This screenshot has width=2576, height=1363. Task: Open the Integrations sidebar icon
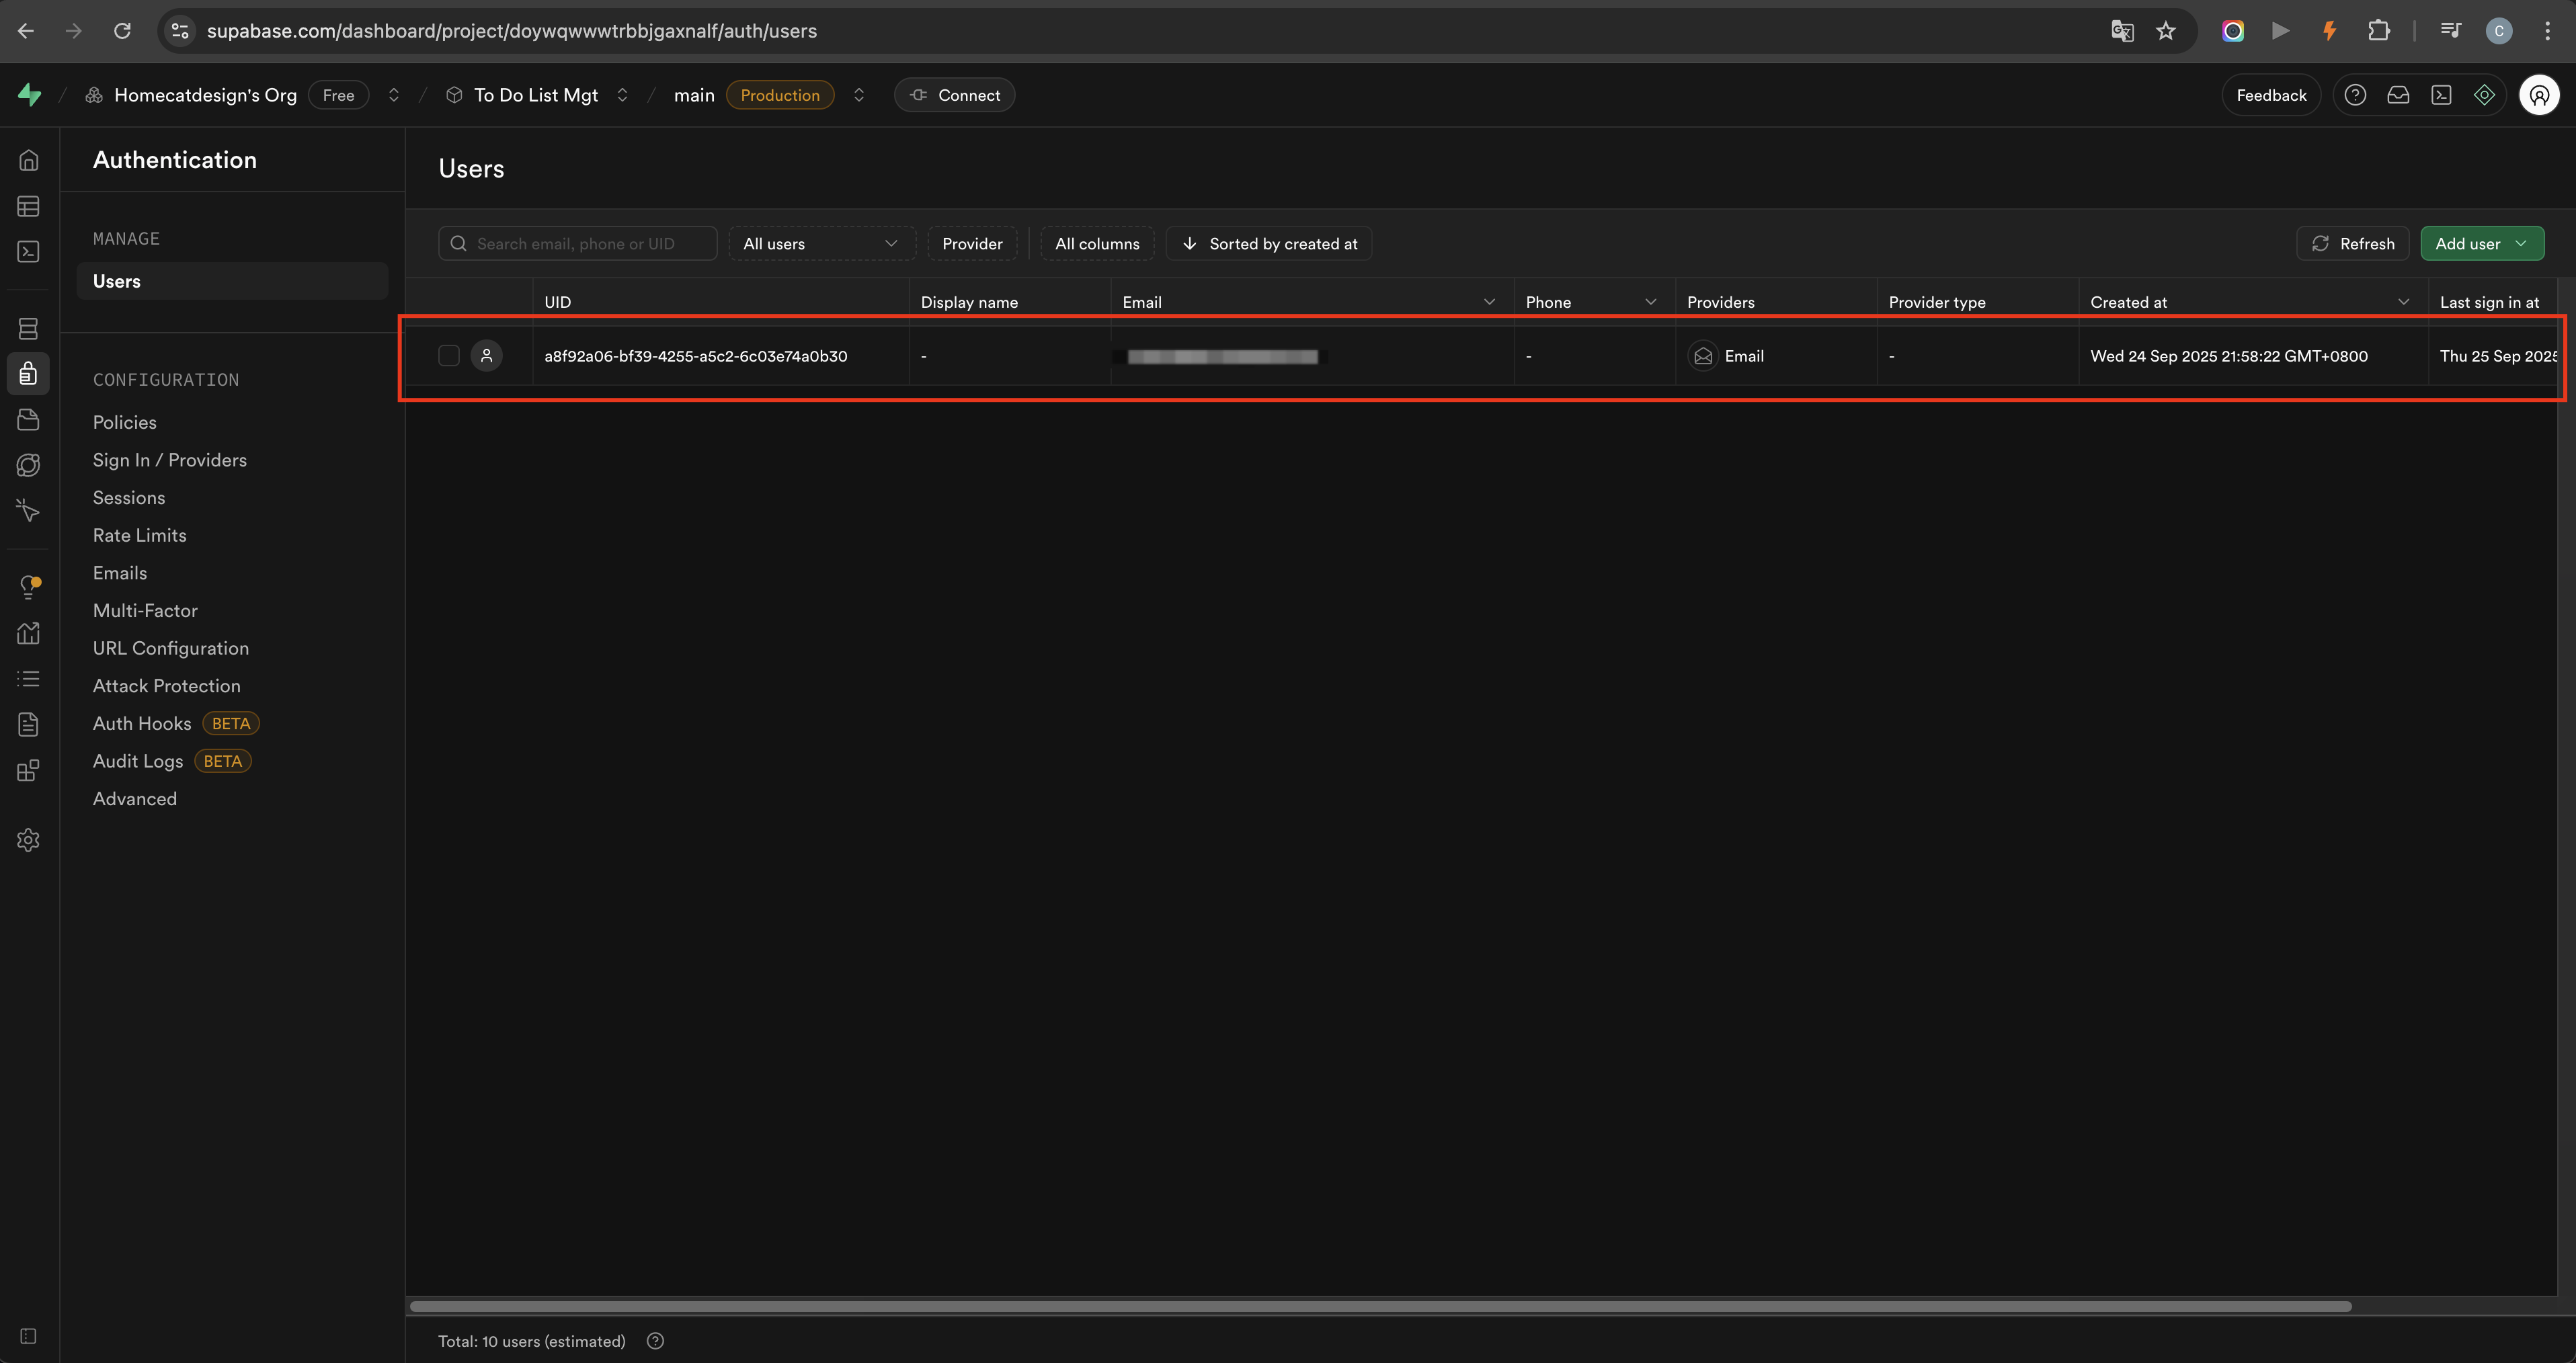tap(29, 770)
